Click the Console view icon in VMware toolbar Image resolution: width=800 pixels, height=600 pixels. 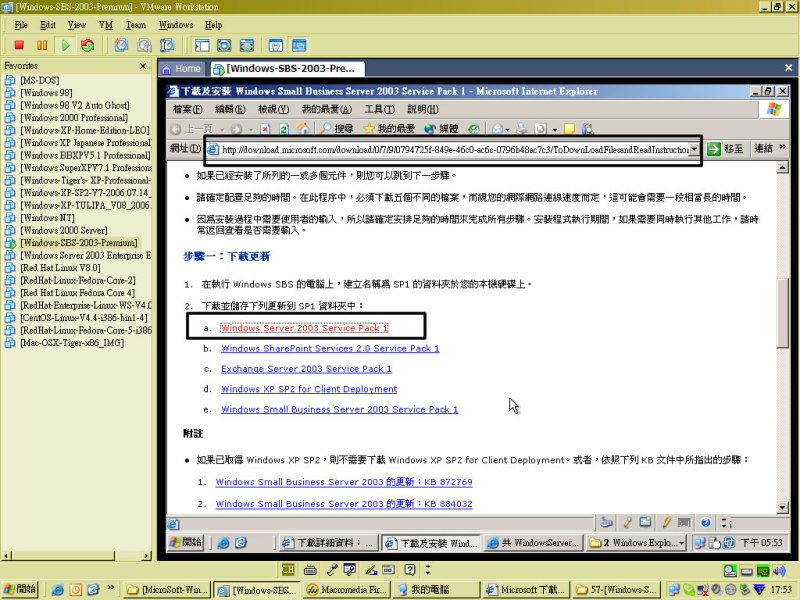tap(299, 45)
